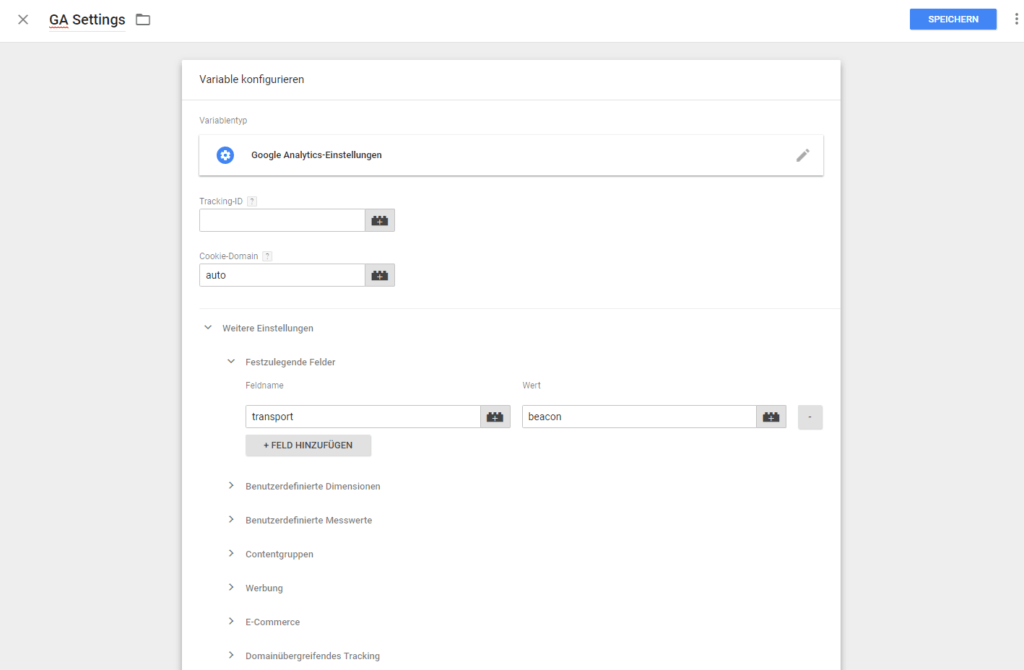Open variable picker beside transport field name
Viewport: 1024px width, 670px height.
[495, 417]
